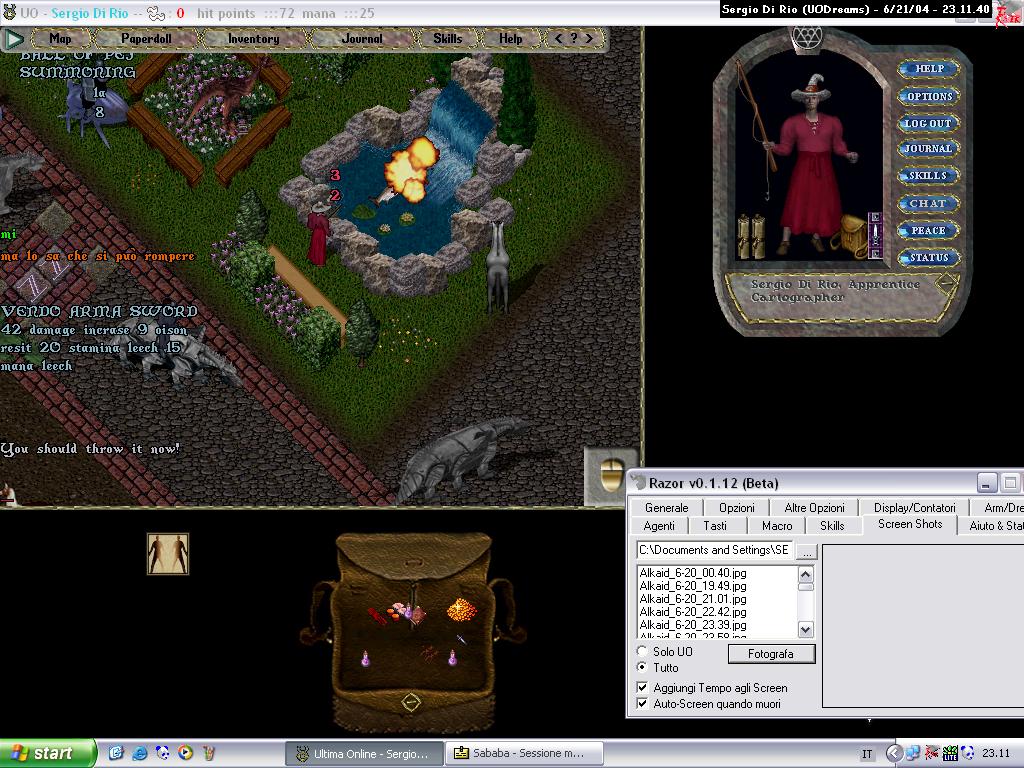Open the left scroll in the paperdoll
Screen dimensions: 1024x768
pyautogui.click(x=744, y=237)
